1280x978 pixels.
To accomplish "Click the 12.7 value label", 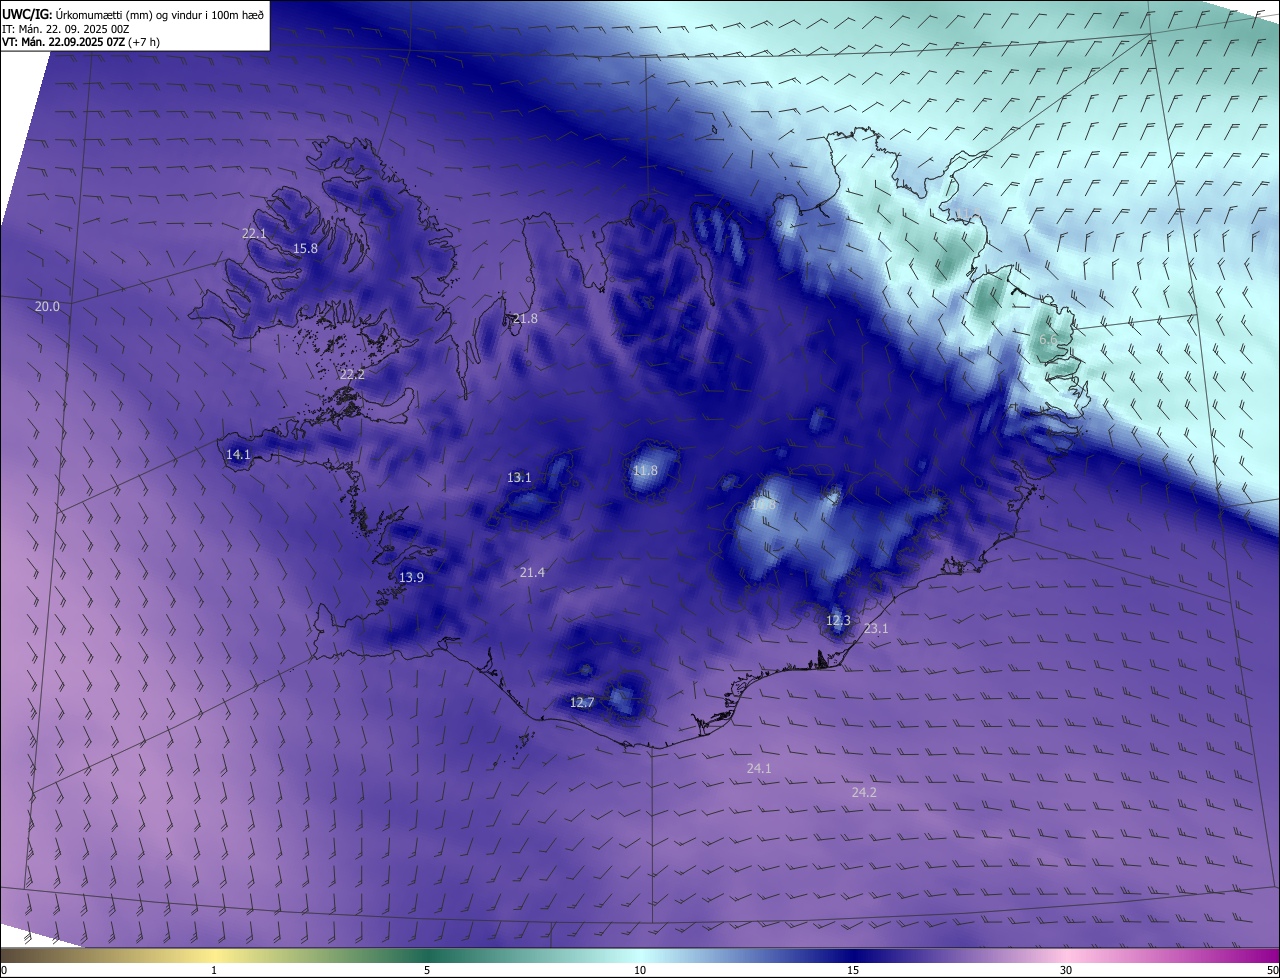I will tap(582, 703).
